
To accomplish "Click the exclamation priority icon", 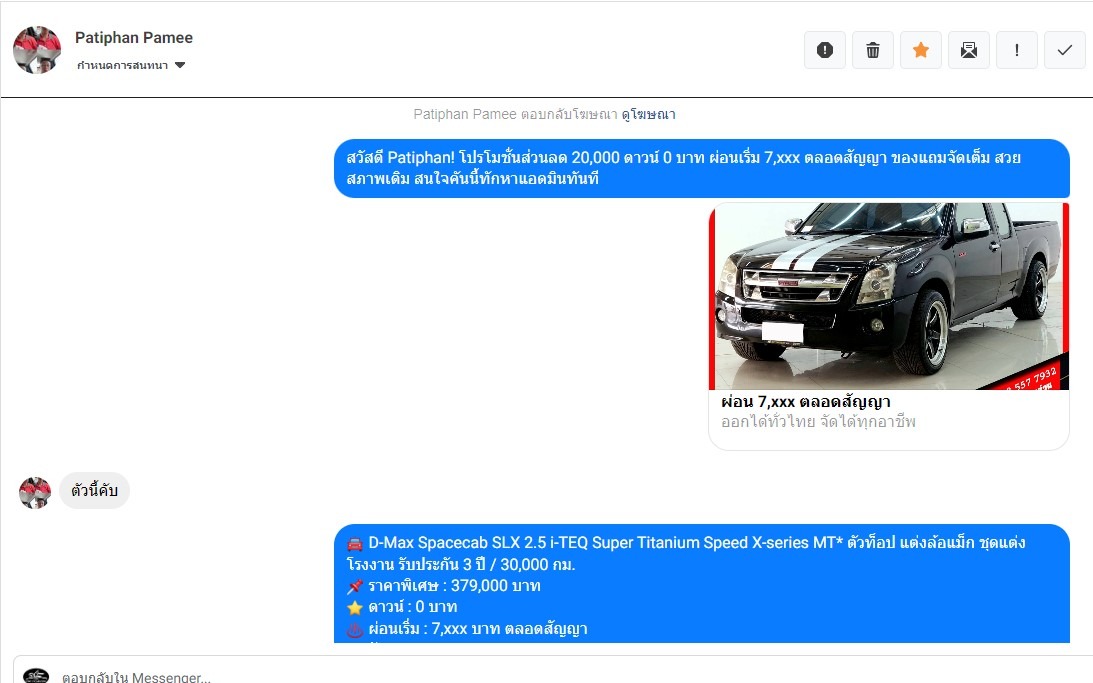I will pos(1017,50).
